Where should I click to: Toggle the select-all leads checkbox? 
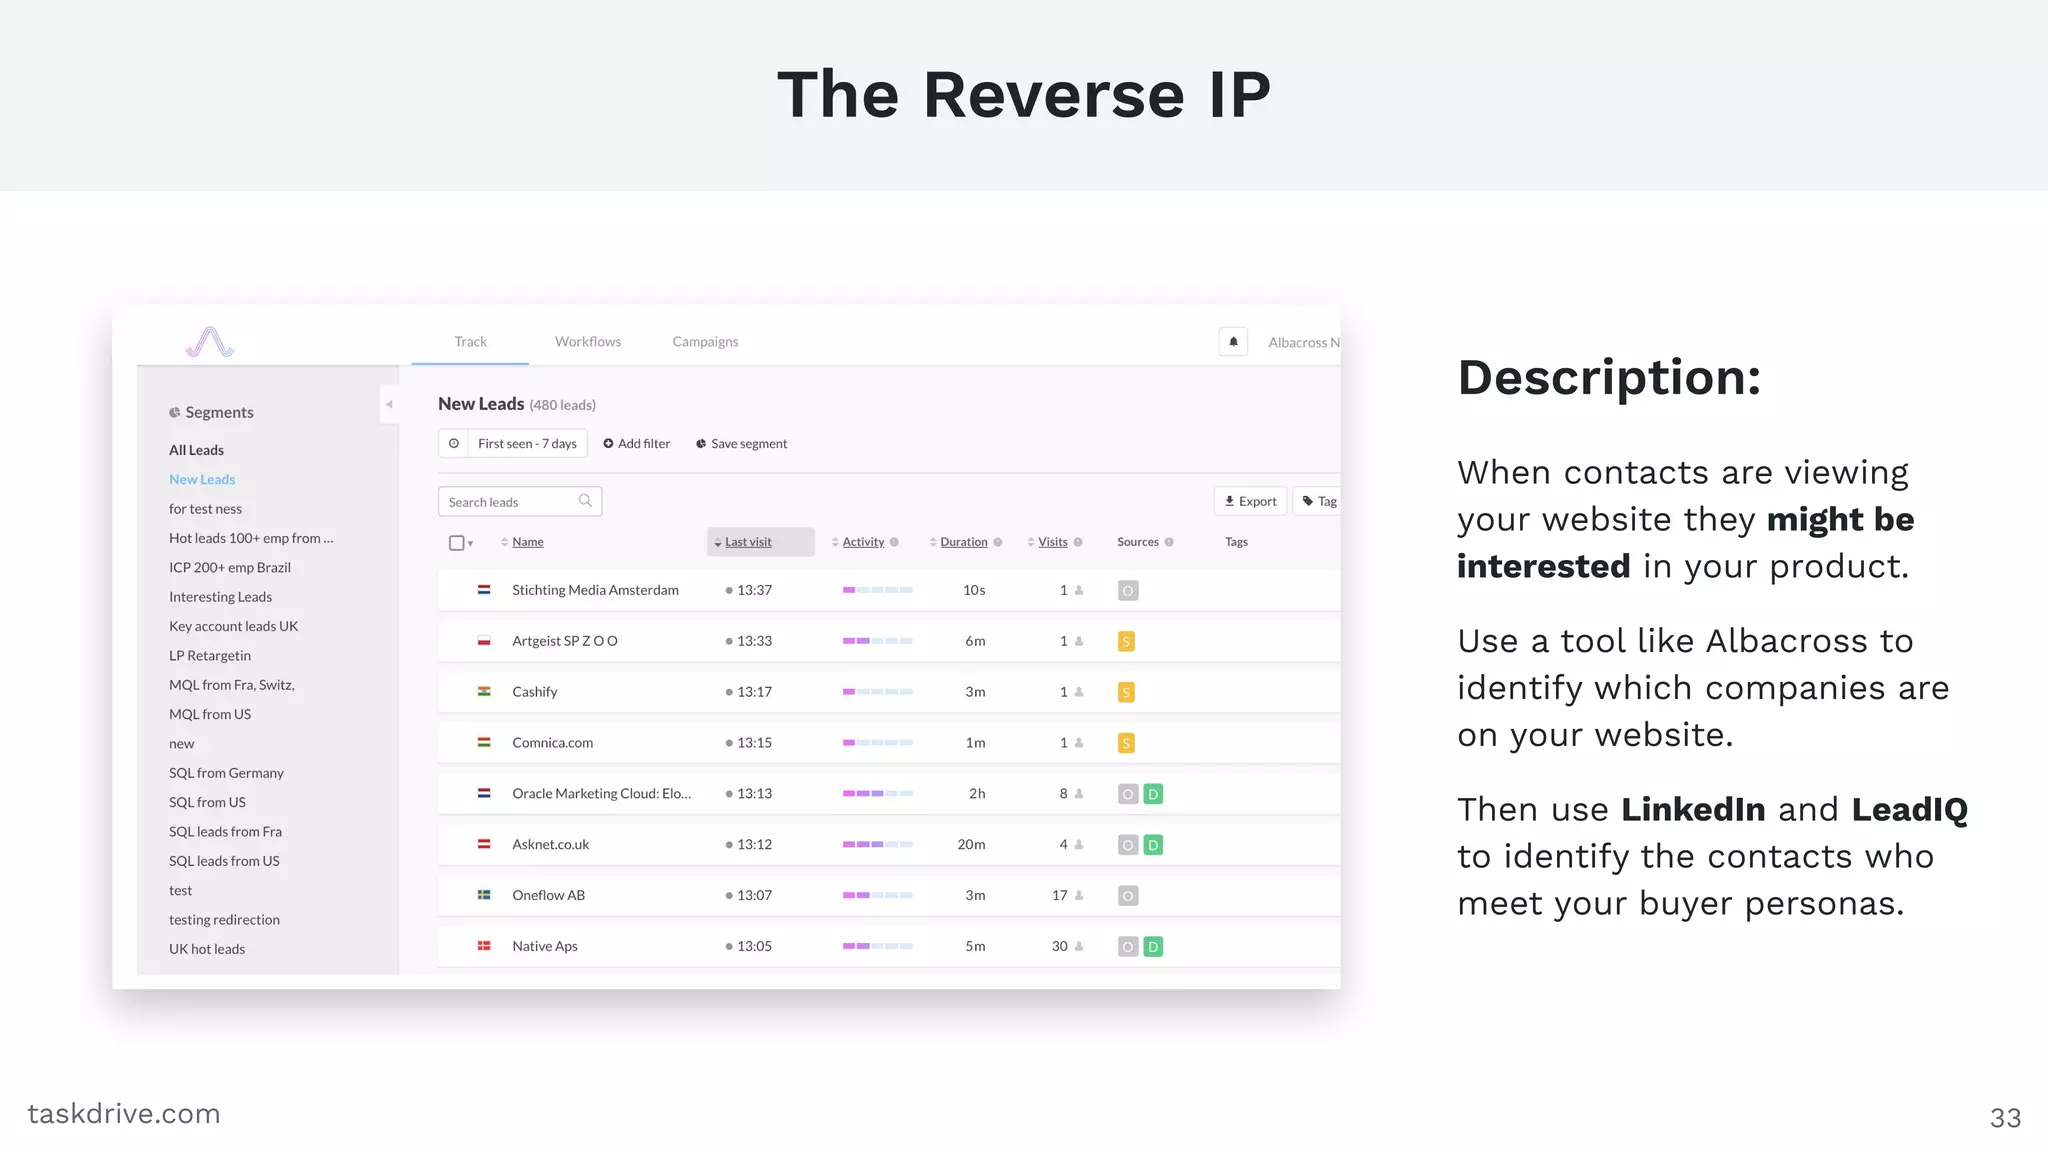pos(457,543)
